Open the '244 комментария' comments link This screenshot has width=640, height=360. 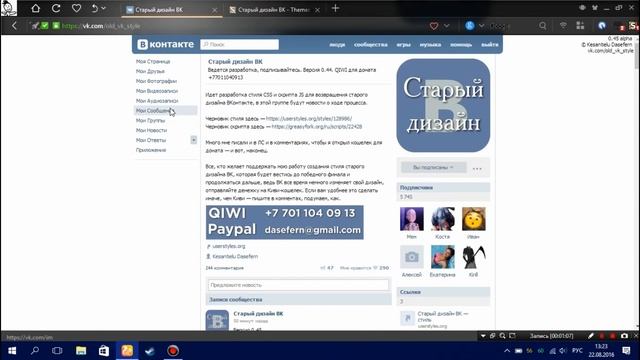click(x=224, y=268)
